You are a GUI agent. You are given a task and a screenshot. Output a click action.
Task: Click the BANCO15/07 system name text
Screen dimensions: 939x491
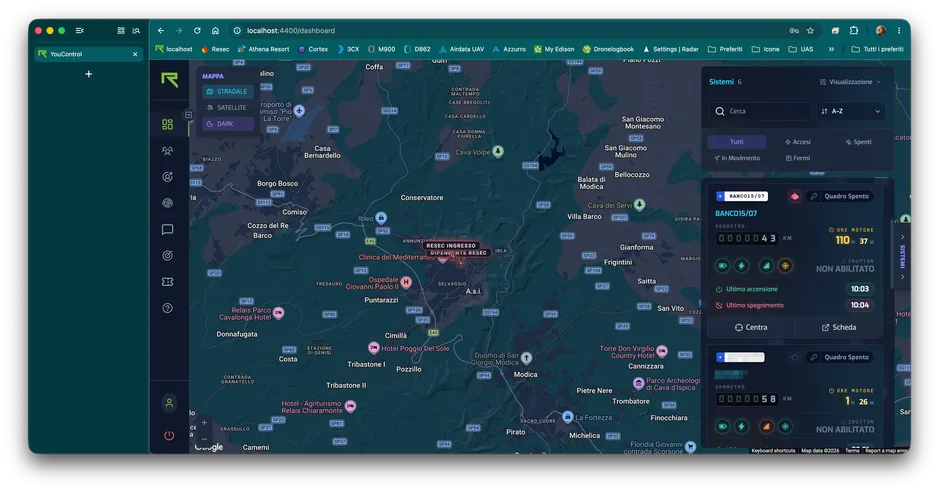736,213
